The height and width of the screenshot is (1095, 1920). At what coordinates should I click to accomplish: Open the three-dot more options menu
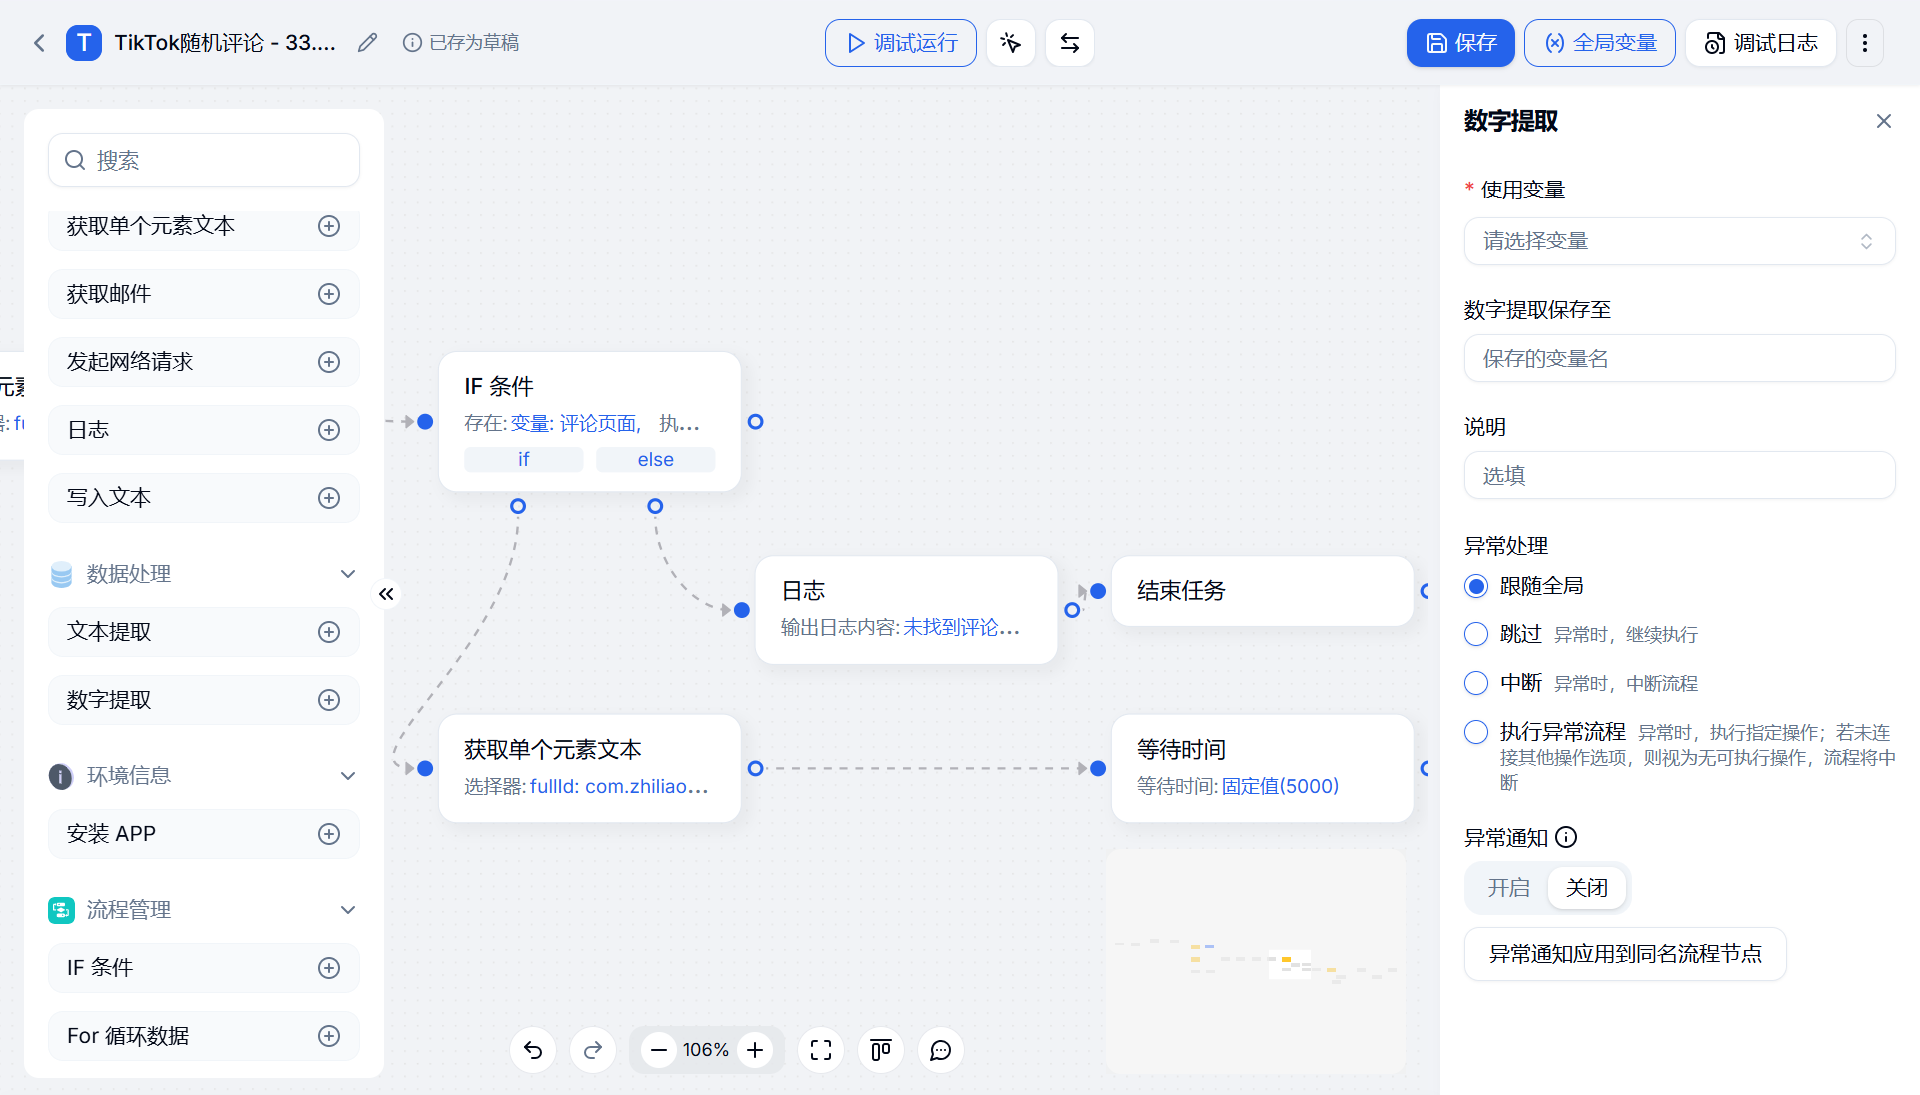pos(1864,43)
